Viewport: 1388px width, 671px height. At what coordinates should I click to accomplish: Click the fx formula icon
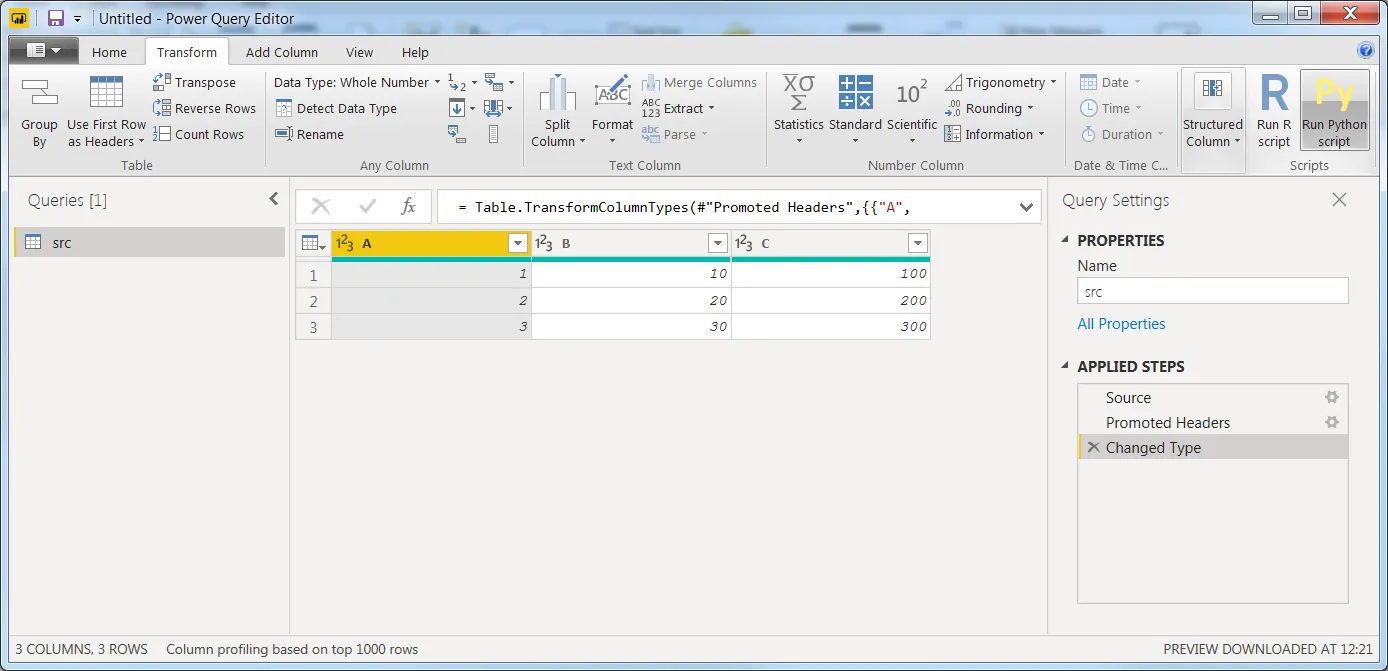click(x=408, y=207)
